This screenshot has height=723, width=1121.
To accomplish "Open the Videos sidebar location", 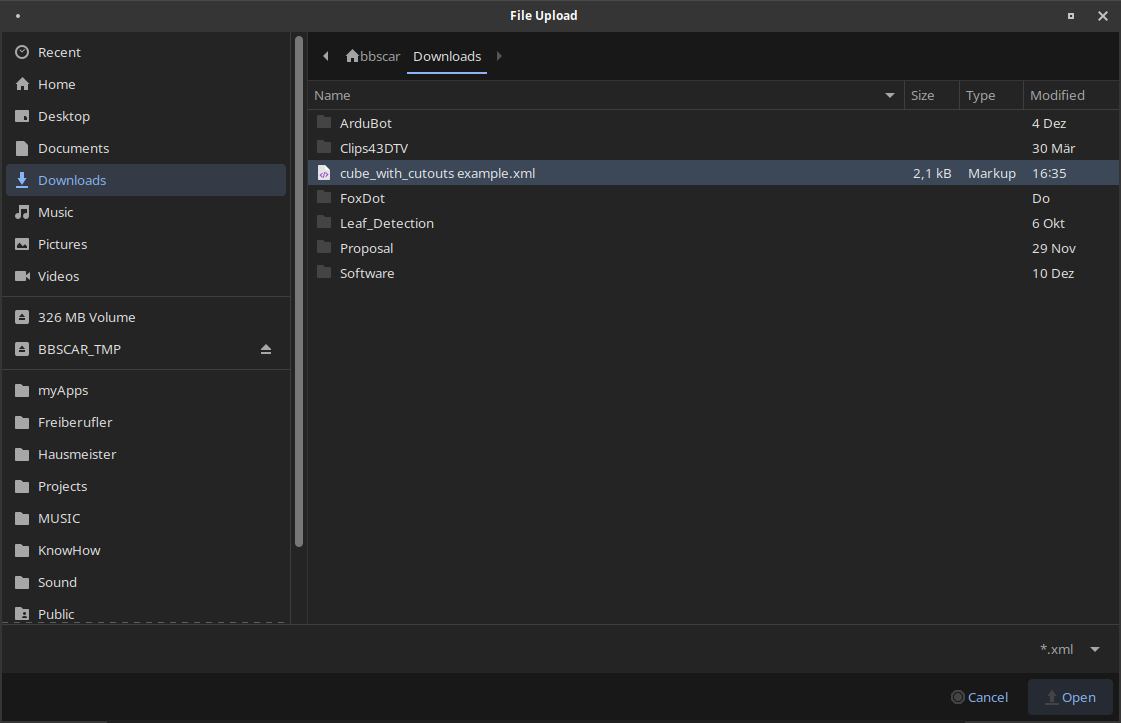I will click(58, 276).
